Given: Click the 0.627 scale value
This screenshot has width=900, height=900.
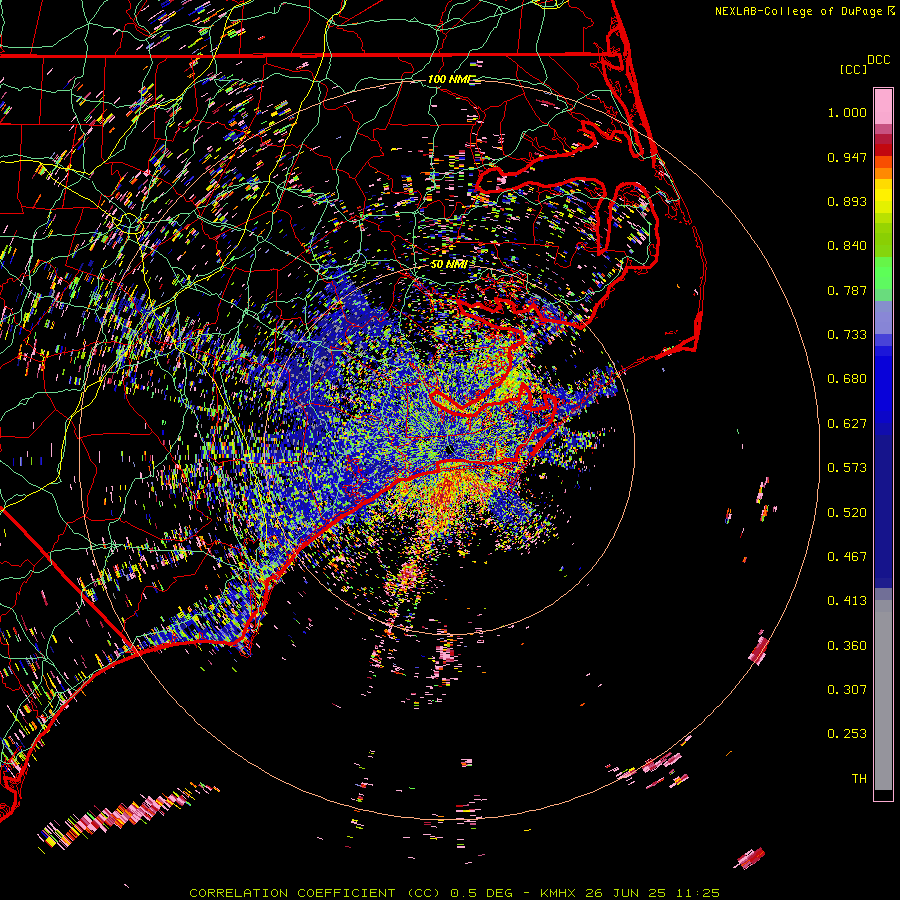Looking at the screenshot, I should [847, 424].
